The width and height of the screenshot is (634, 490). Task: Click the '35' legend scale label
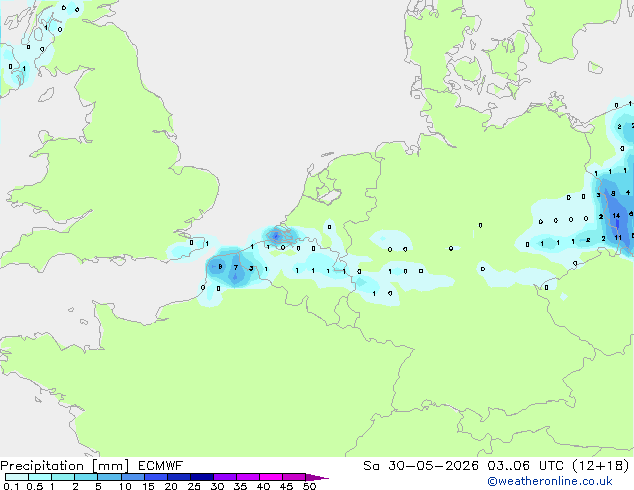(240, 486)
